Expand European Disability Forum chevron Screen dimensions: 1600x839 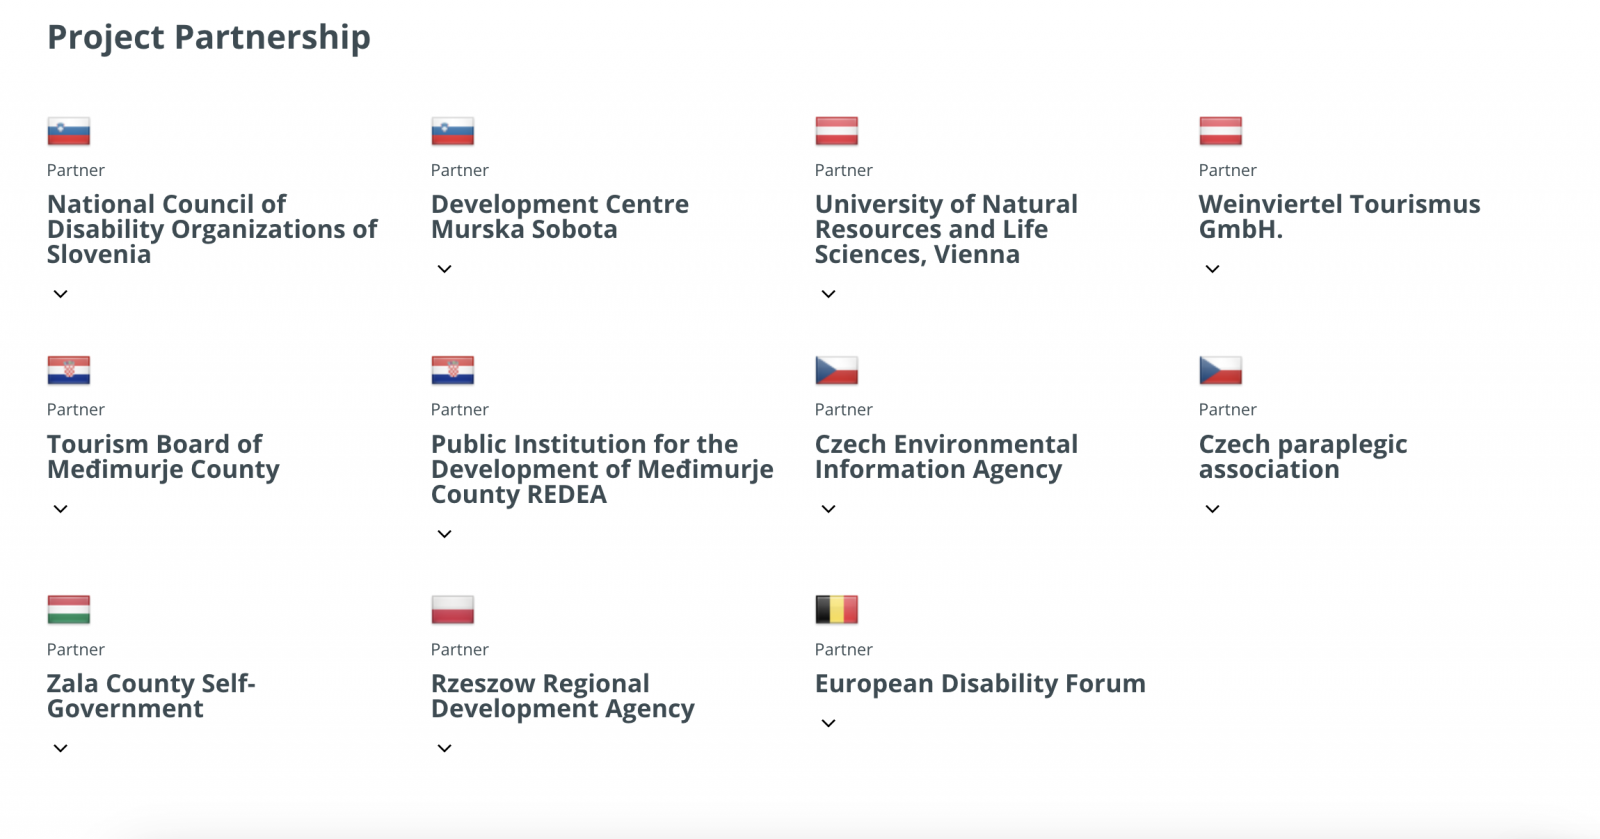pos(829,723)
